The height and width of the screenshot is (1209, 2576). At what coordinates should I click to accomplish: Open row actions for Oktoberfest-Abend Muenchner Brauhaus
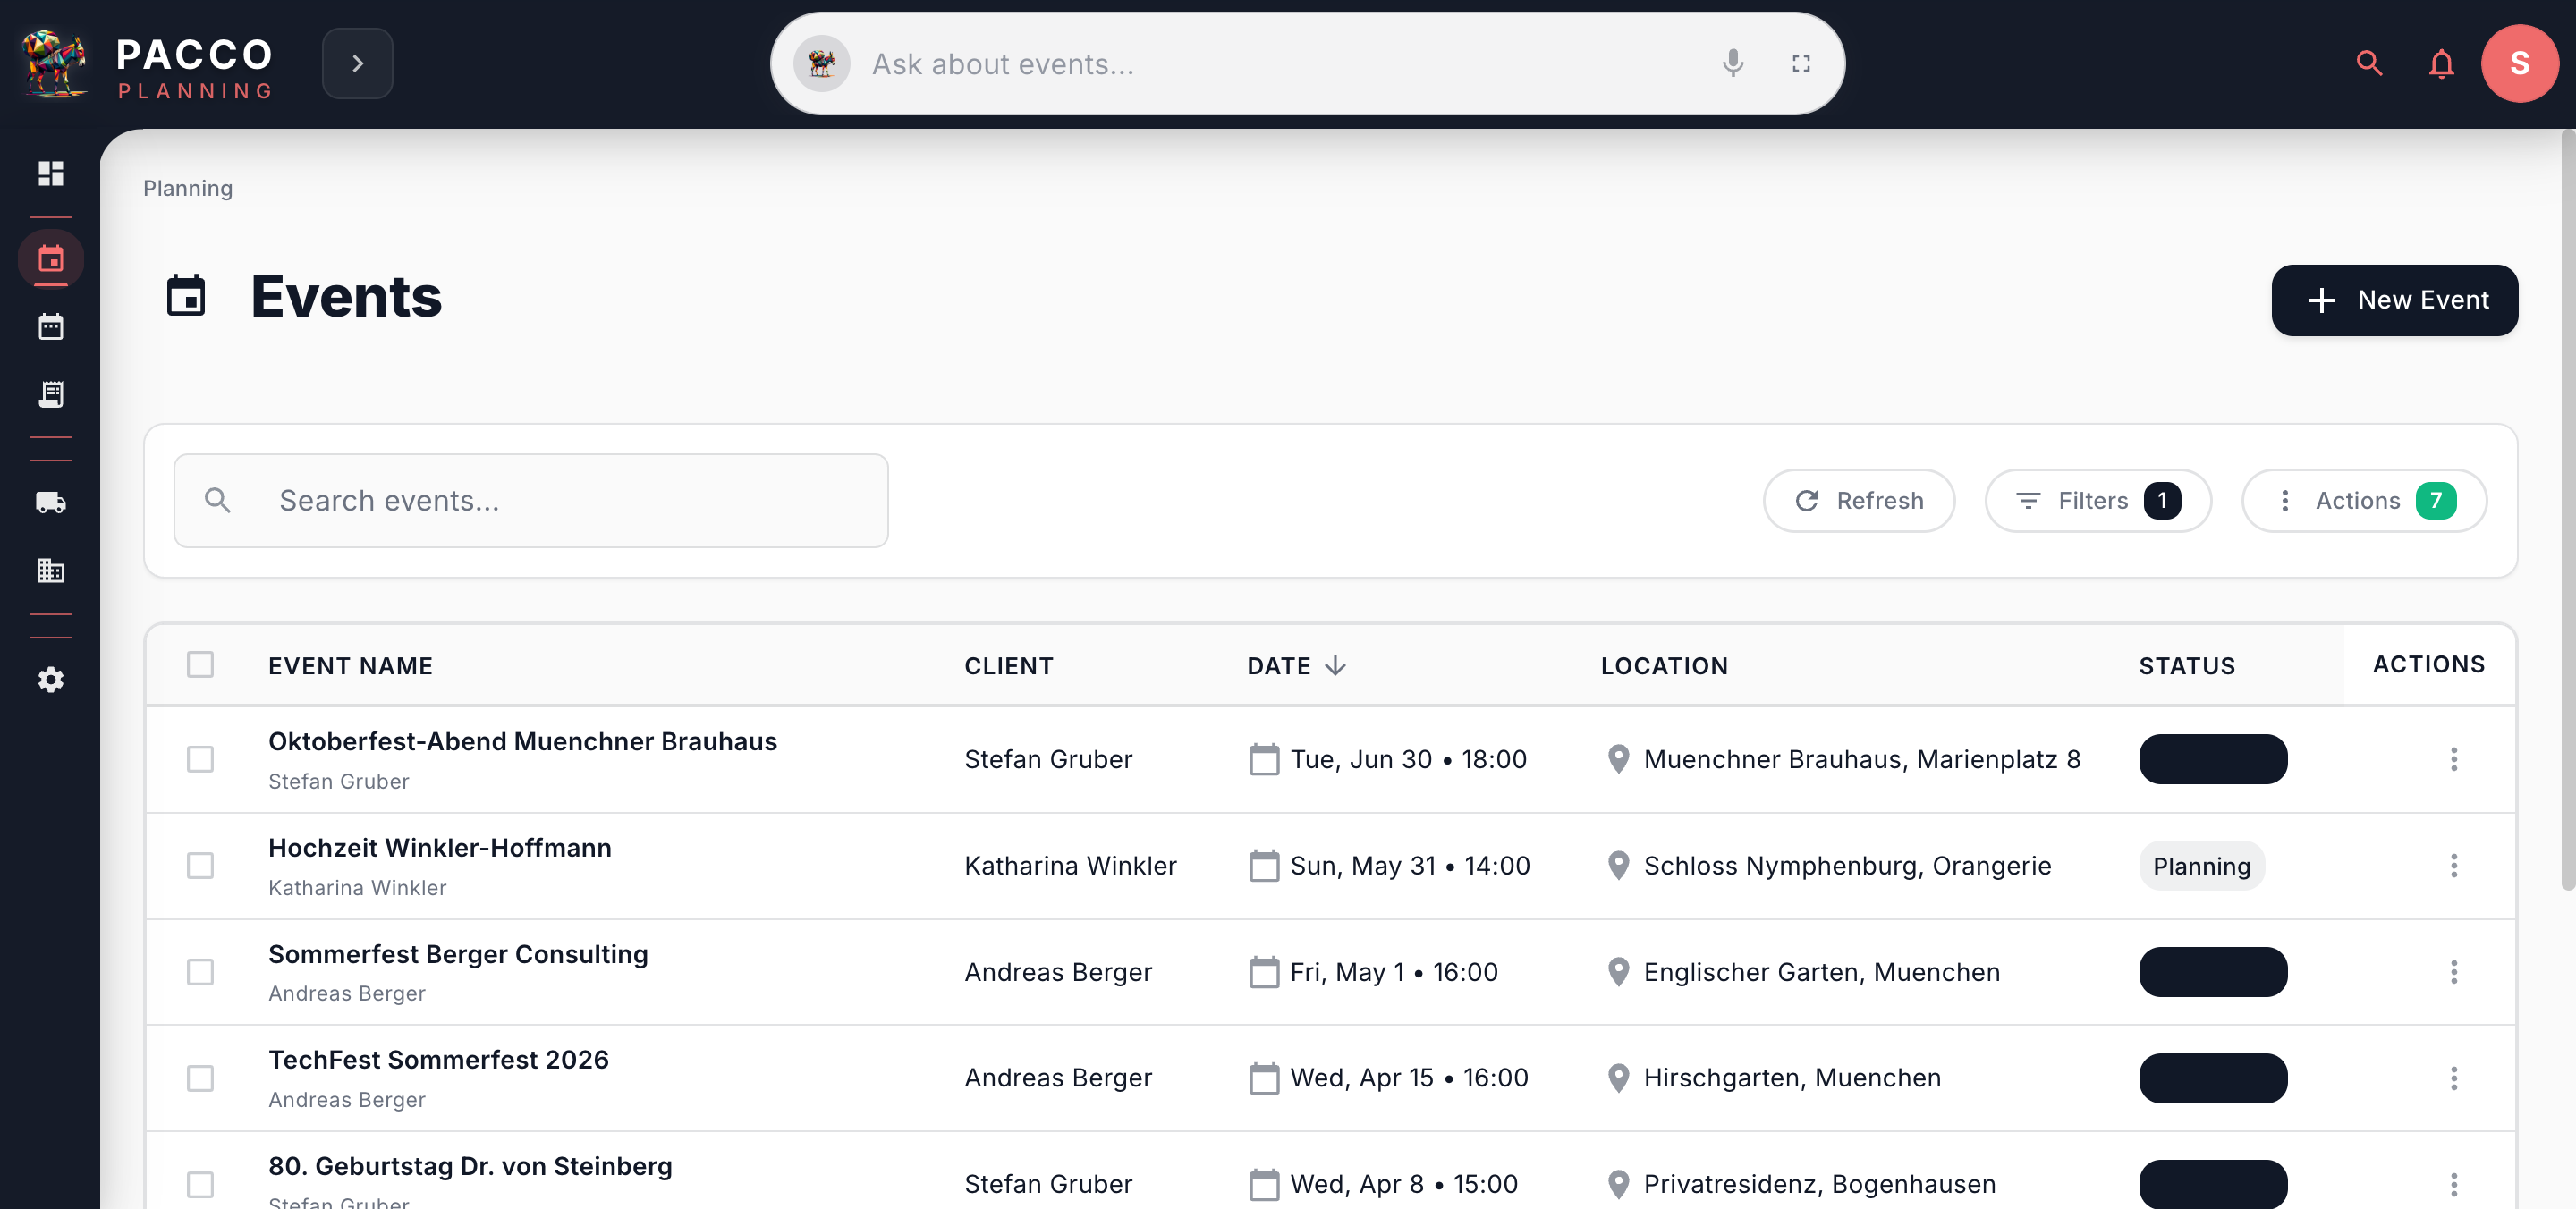[2453, 759]
